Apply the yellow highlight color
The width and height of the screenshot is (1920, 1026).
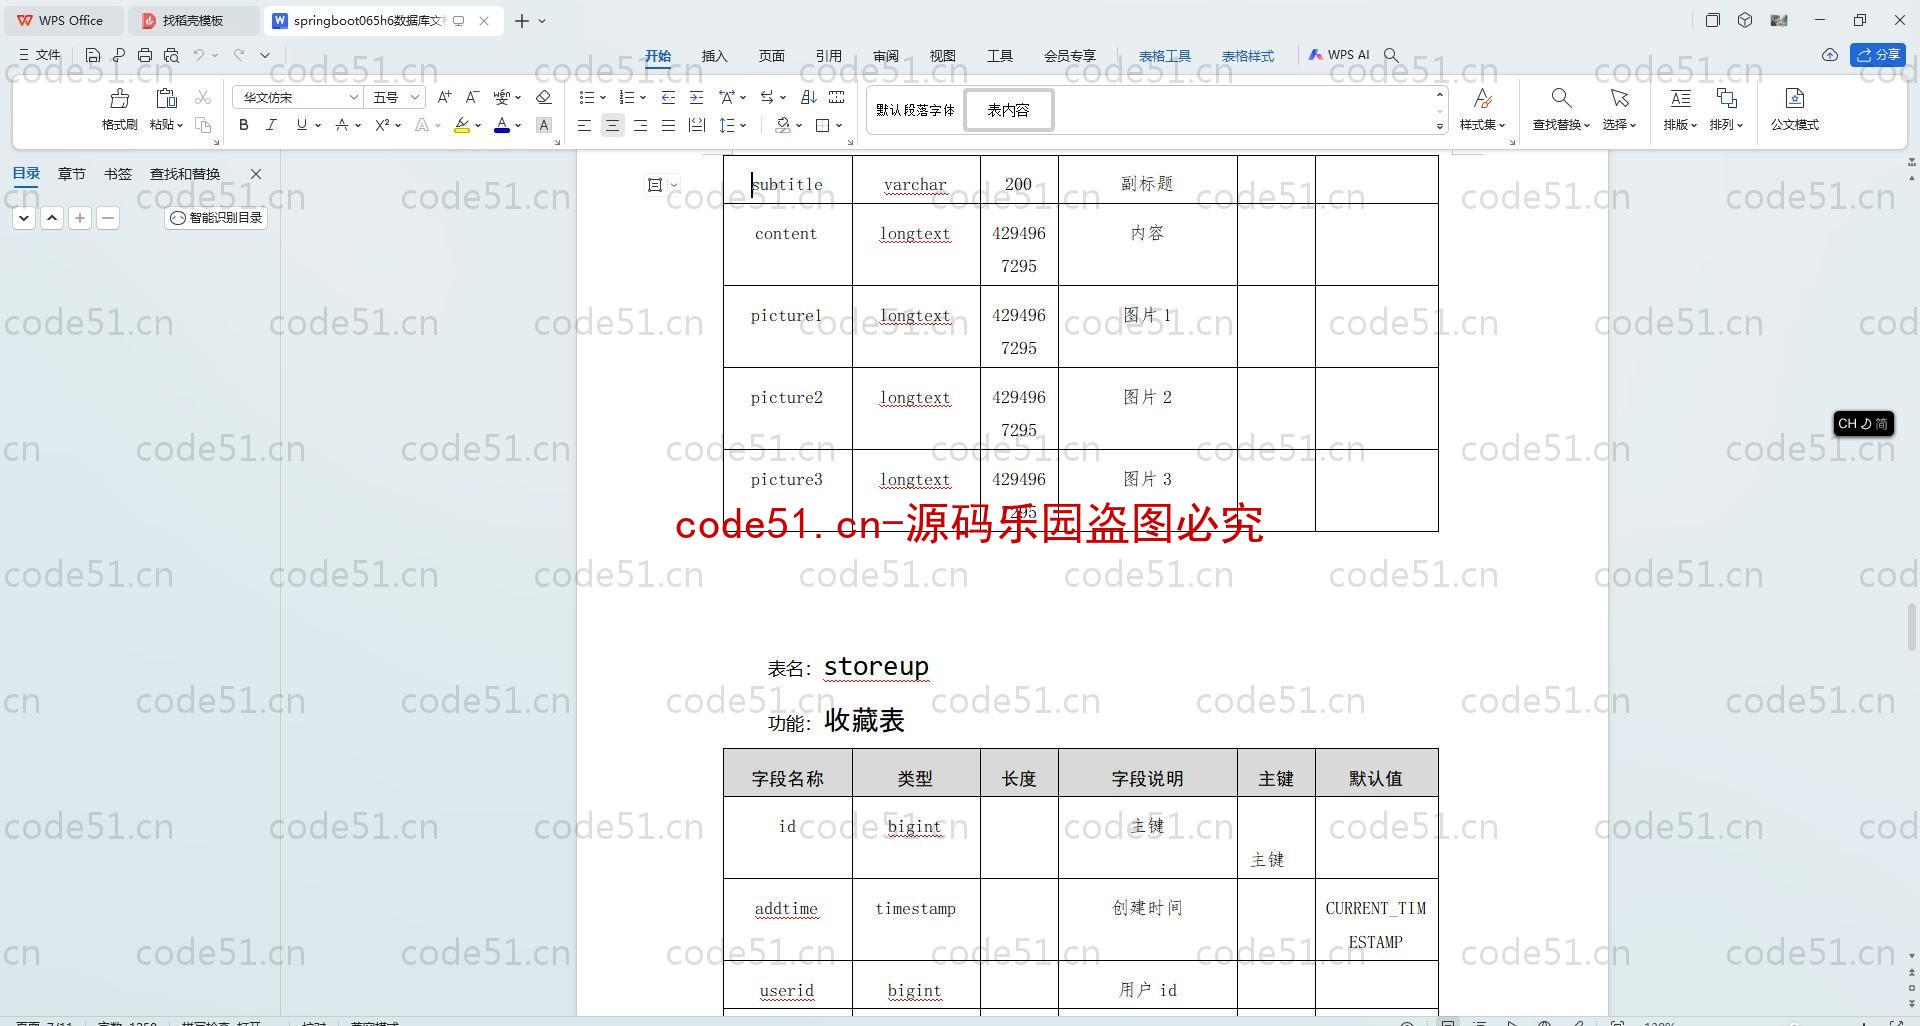click(x=461, y=125)
